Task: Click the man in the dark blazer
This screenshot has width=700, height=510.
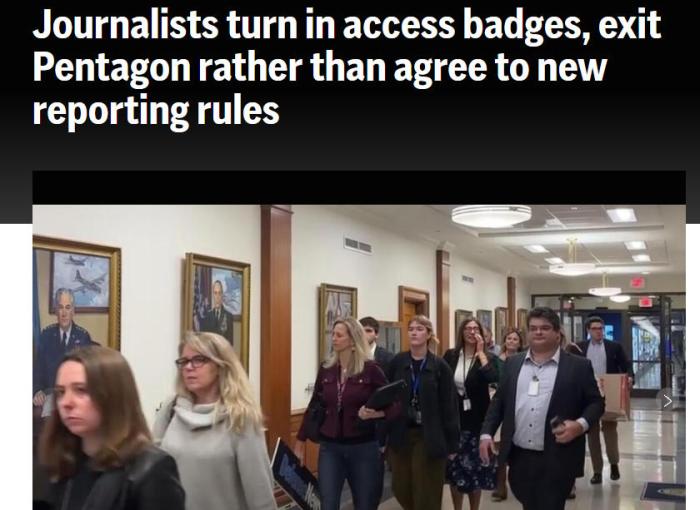Action: 540,409
